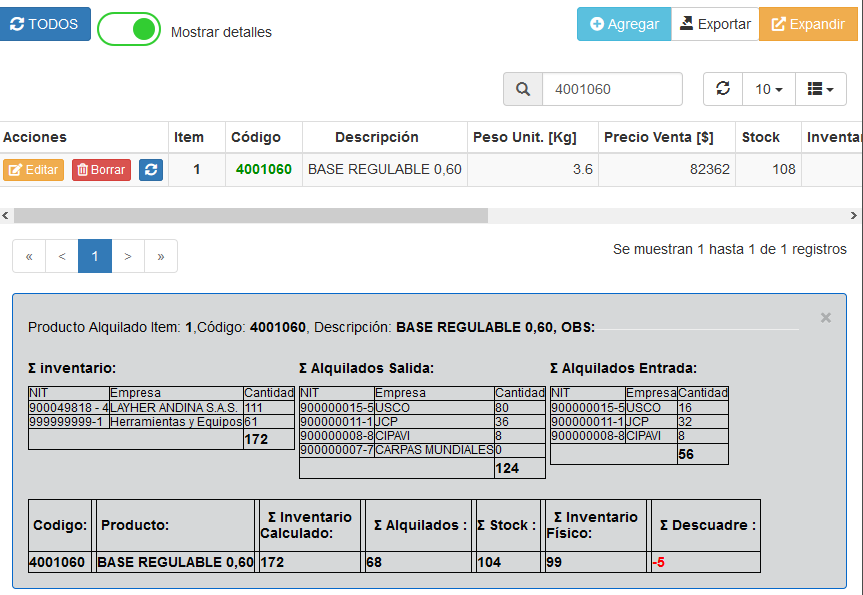
Task: Go to the next page arrow
Action: click(x=128, y=257)
